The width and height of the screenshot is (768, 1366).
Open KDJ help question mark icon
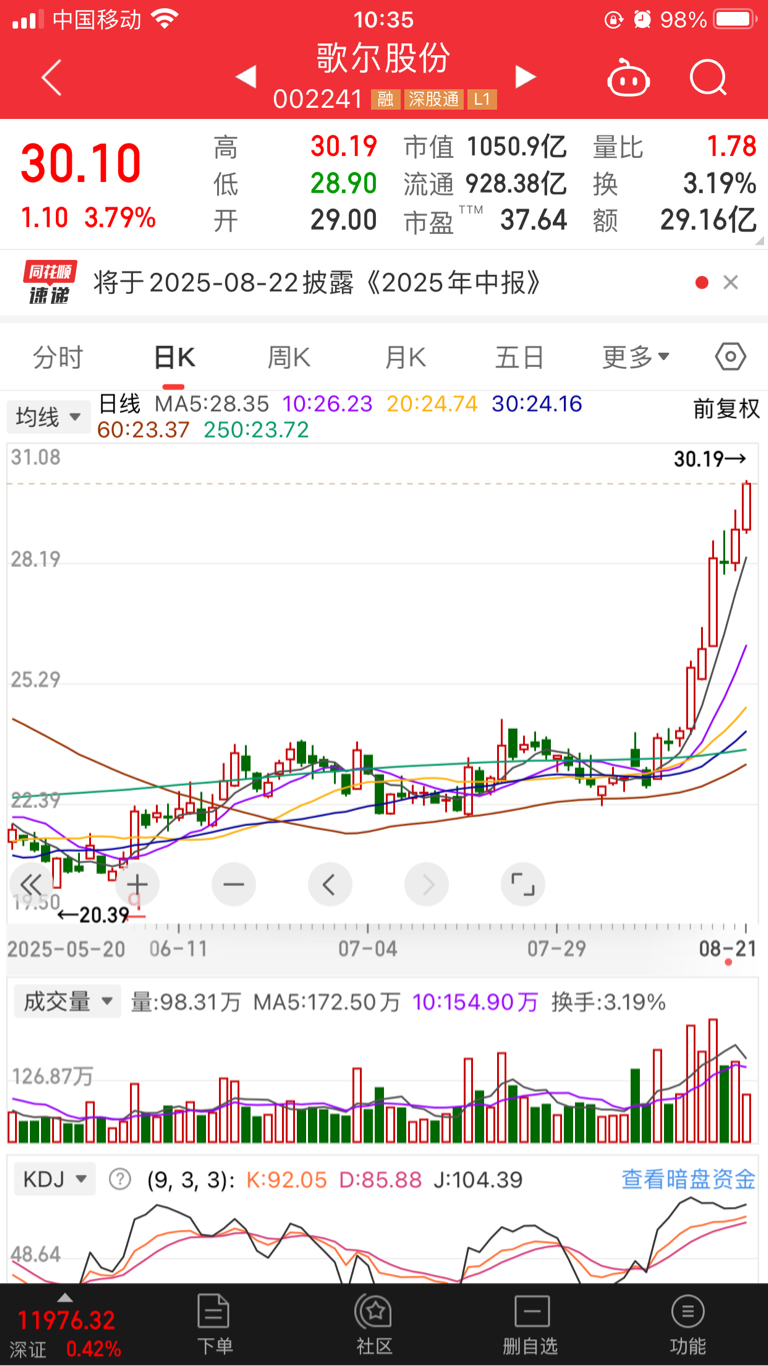click(120, 1179)
